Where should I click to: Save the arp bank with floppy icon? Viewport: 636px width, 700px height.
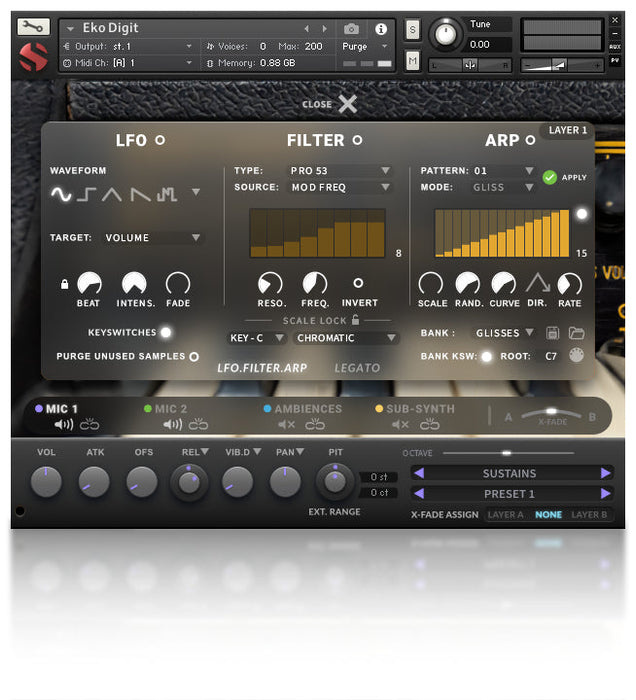(x=553, y=333)
